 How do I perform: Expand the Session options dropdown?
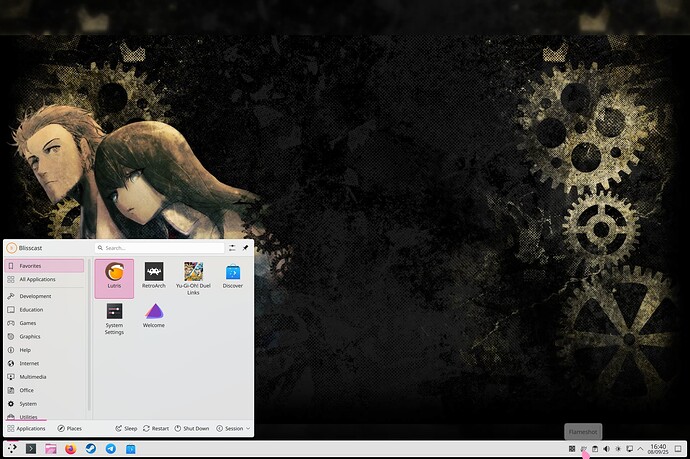[x=233, y=428]
